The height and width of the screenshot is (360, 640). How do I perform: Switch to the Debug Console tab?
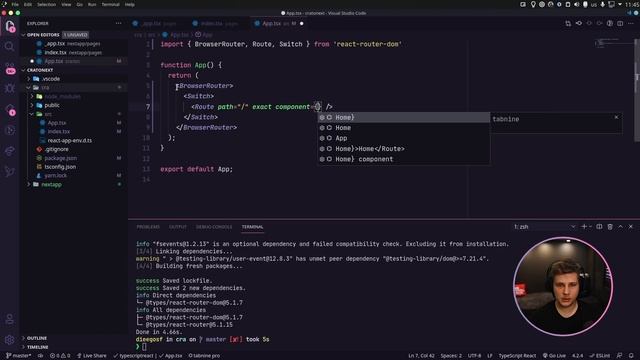(214, 227)
